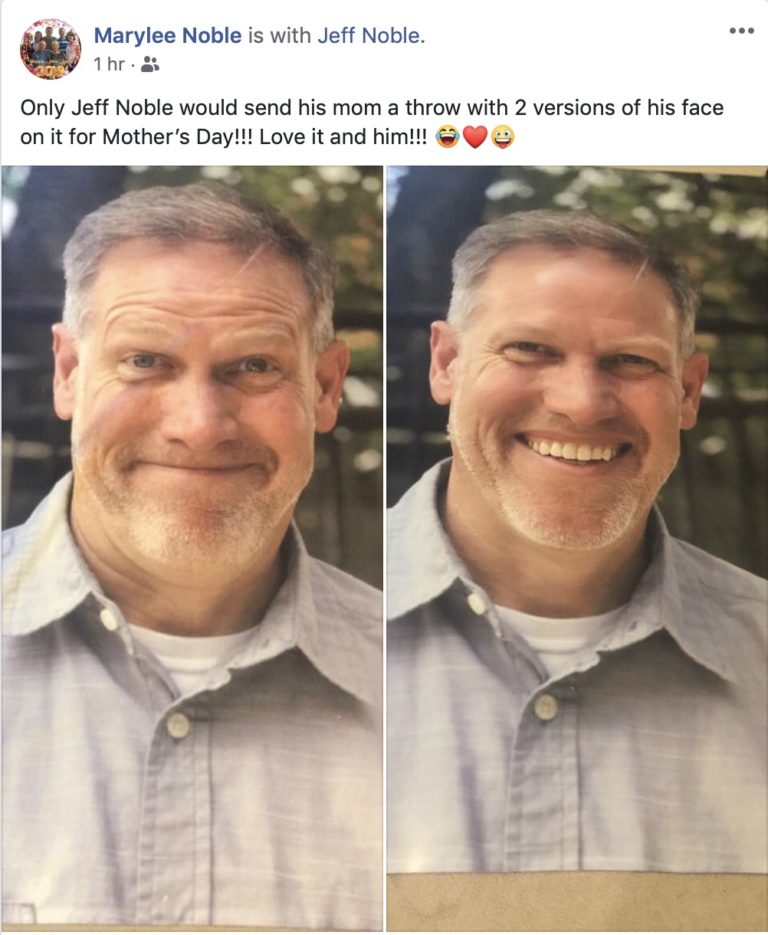The width and height of the screenshot is (768, 935).
Task: Open the right photo with toothy smile
Action: [x=577, y=547]
